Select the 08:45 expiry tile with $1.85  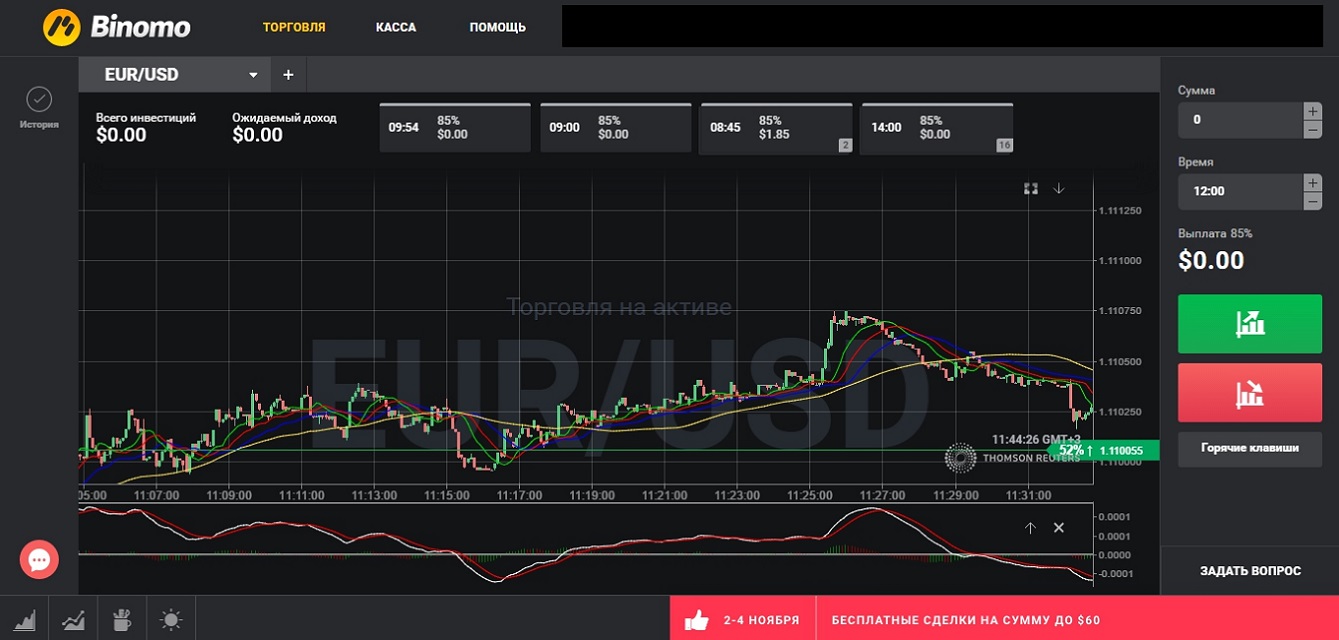pyautogui.click(x=776, y=128)
